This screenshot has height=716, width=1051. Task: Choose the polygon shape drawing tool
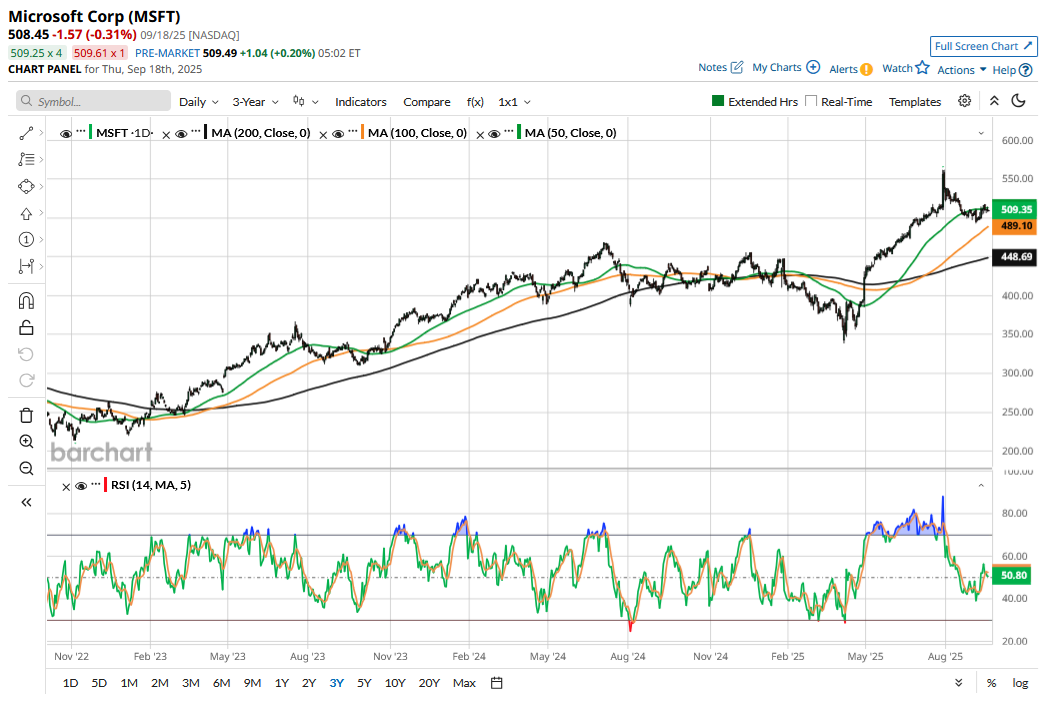click(26, 186)
